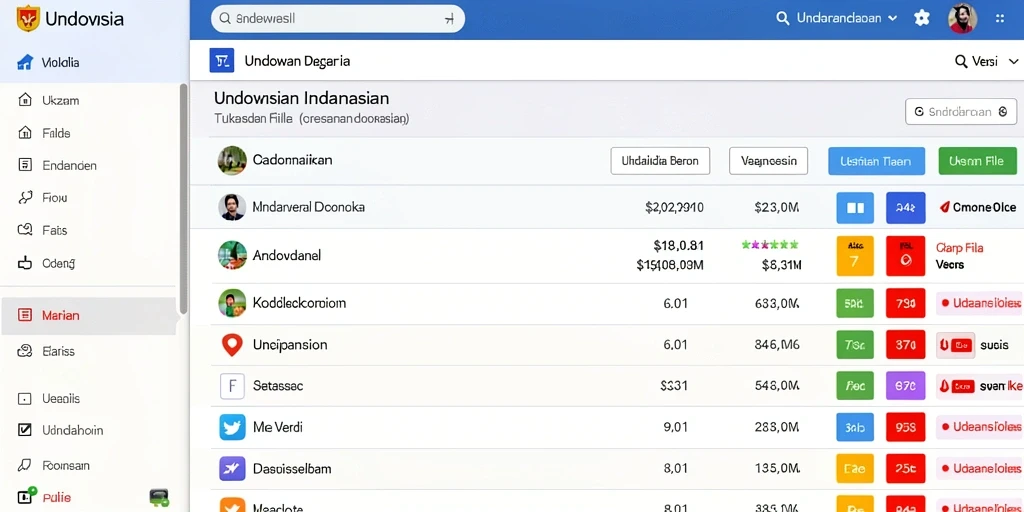Select the Marian sidebar item
1024x512 pixels.
[88, 316]
